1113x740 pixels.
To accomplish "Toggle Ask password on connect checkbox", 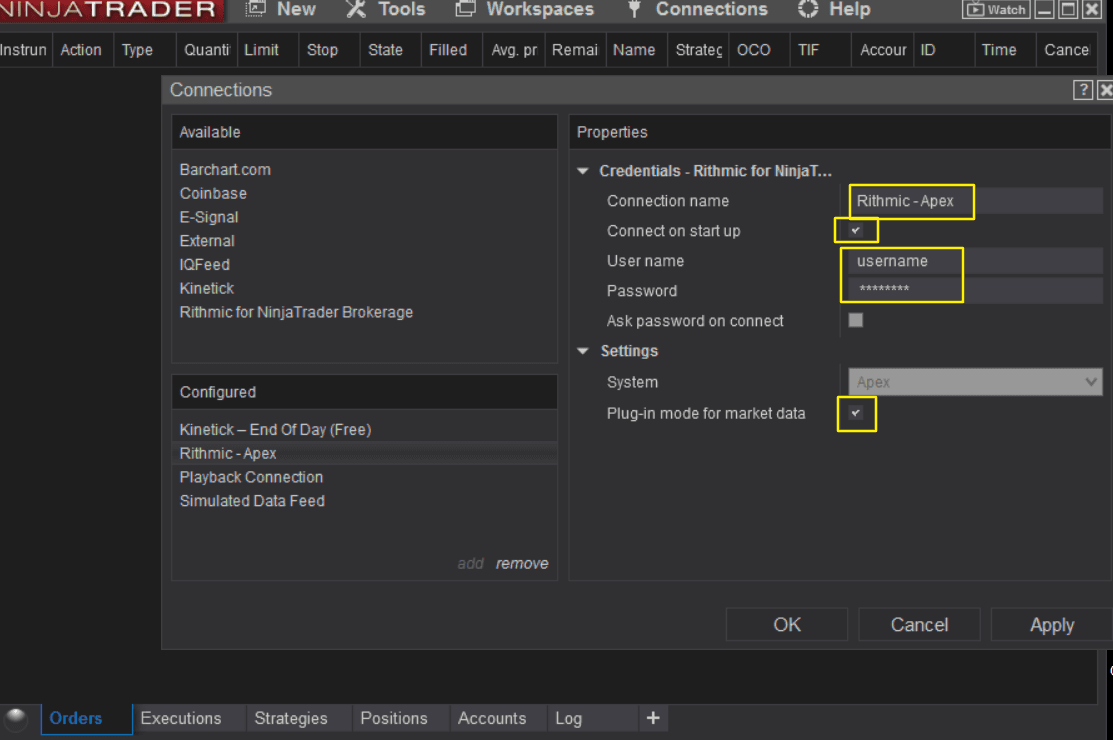I will (856, 320).
